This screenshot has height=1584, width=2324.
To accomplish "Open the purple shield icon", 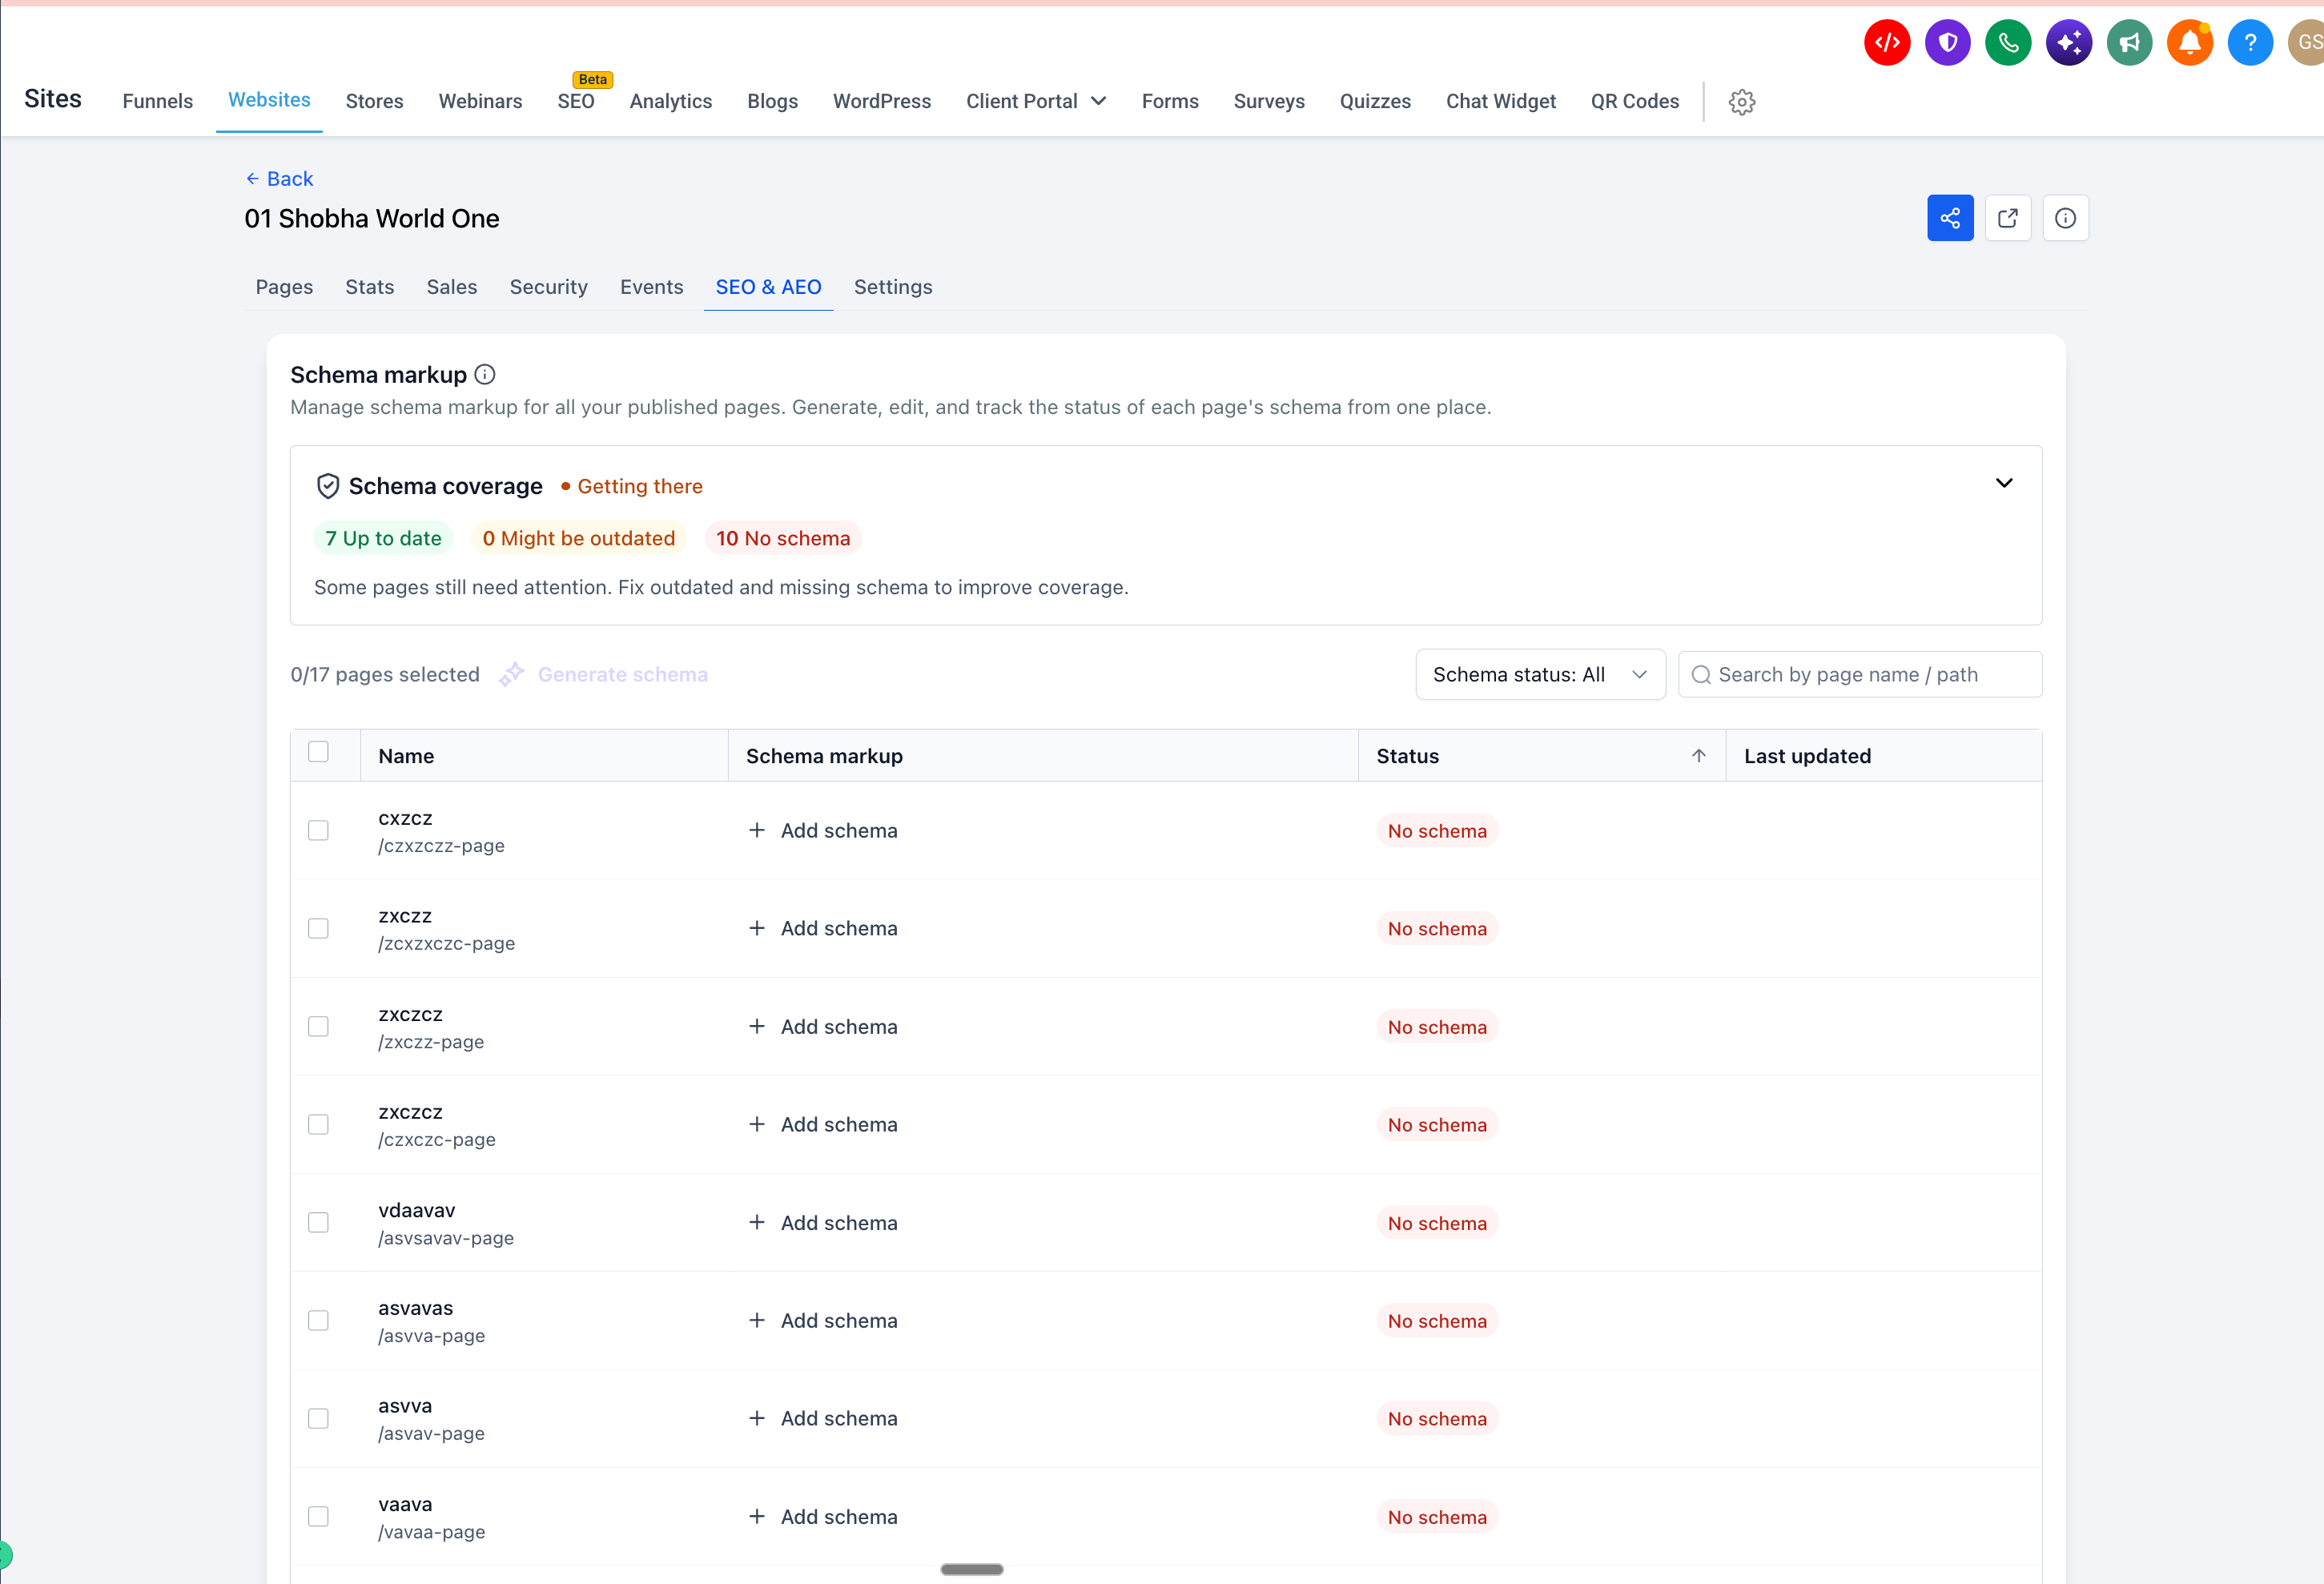I will 1947,42.
